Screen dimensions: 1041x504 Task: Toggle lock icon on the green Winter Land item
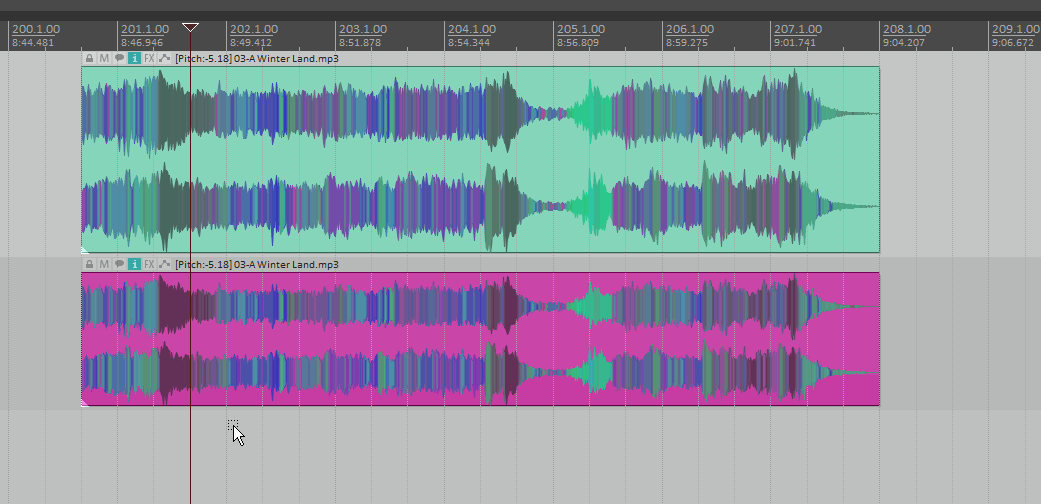tap(90, 58)
